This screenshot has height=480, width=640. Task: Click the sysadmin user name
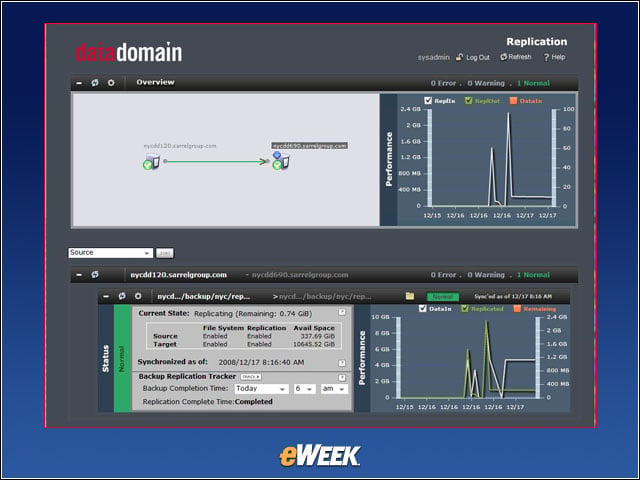point(433,58)
